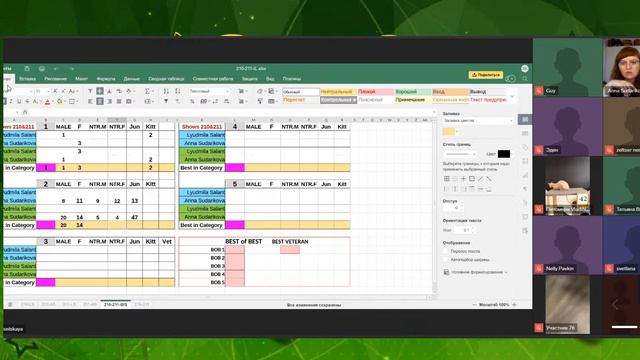640x360 pixels.
Task: Pick the black border color swatch
Action: [x=504, y=154]
